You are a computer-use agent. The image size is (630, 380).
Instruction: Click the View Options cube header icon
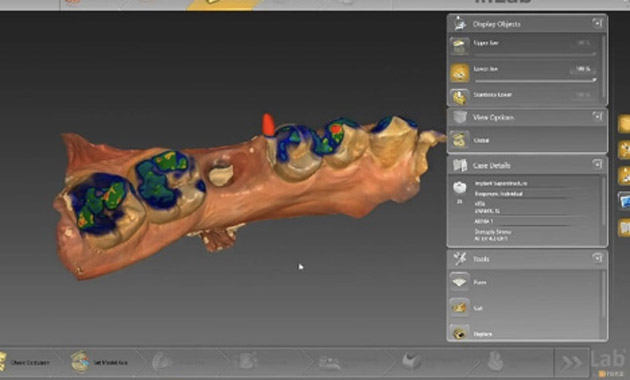point(460,117)
